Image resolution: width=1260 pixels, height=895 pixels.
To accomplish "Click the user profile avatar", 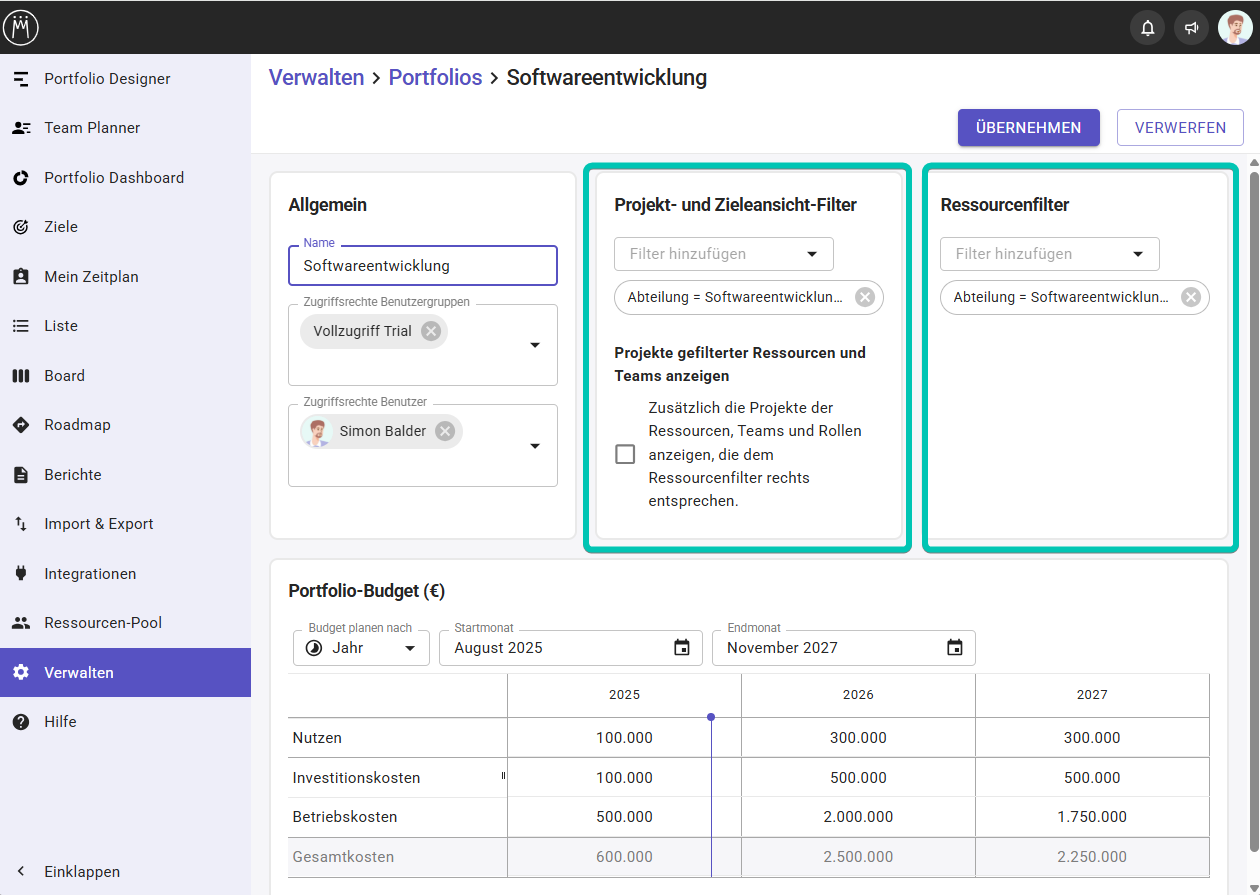I will (1235, 28).
